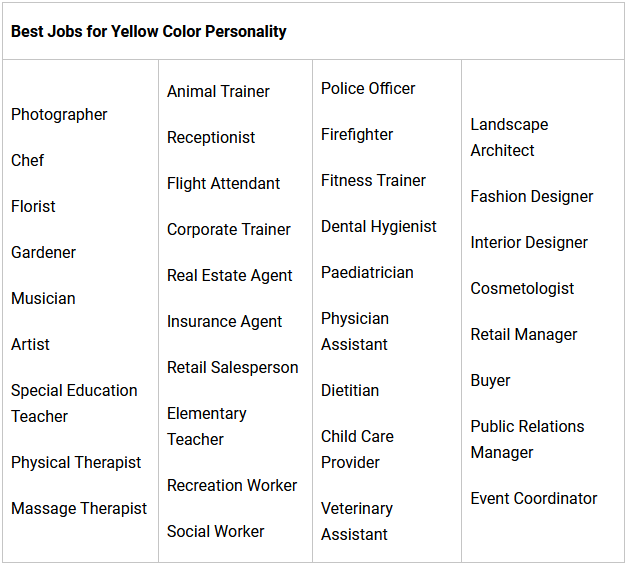Click the Retail Salesperson entry
Screen dimensions: 627x566
[232, 368]
